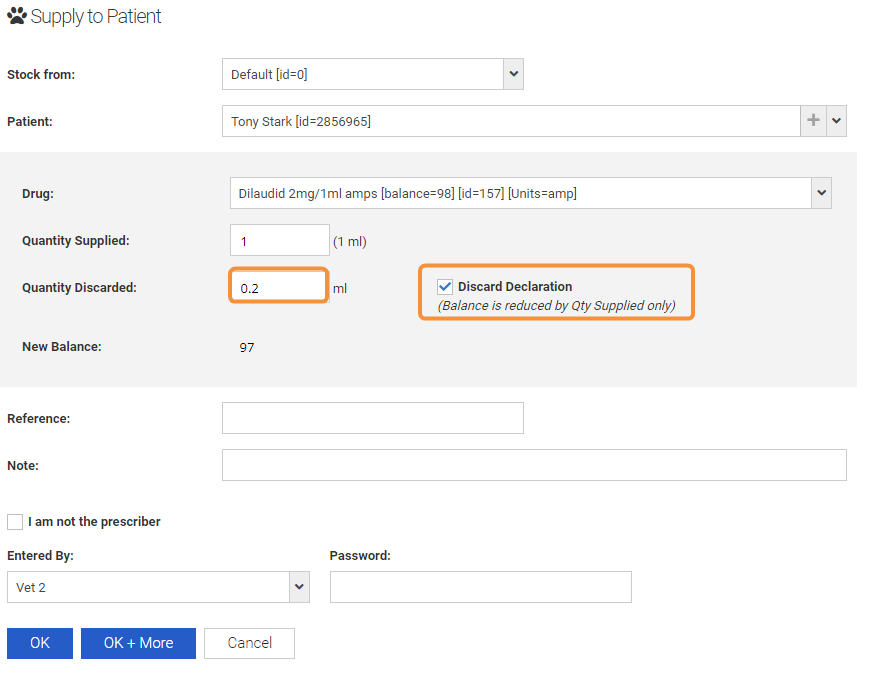
Task: Click the Quantity Discarded field
Action: pyautogui.click(x=279, y=288)
